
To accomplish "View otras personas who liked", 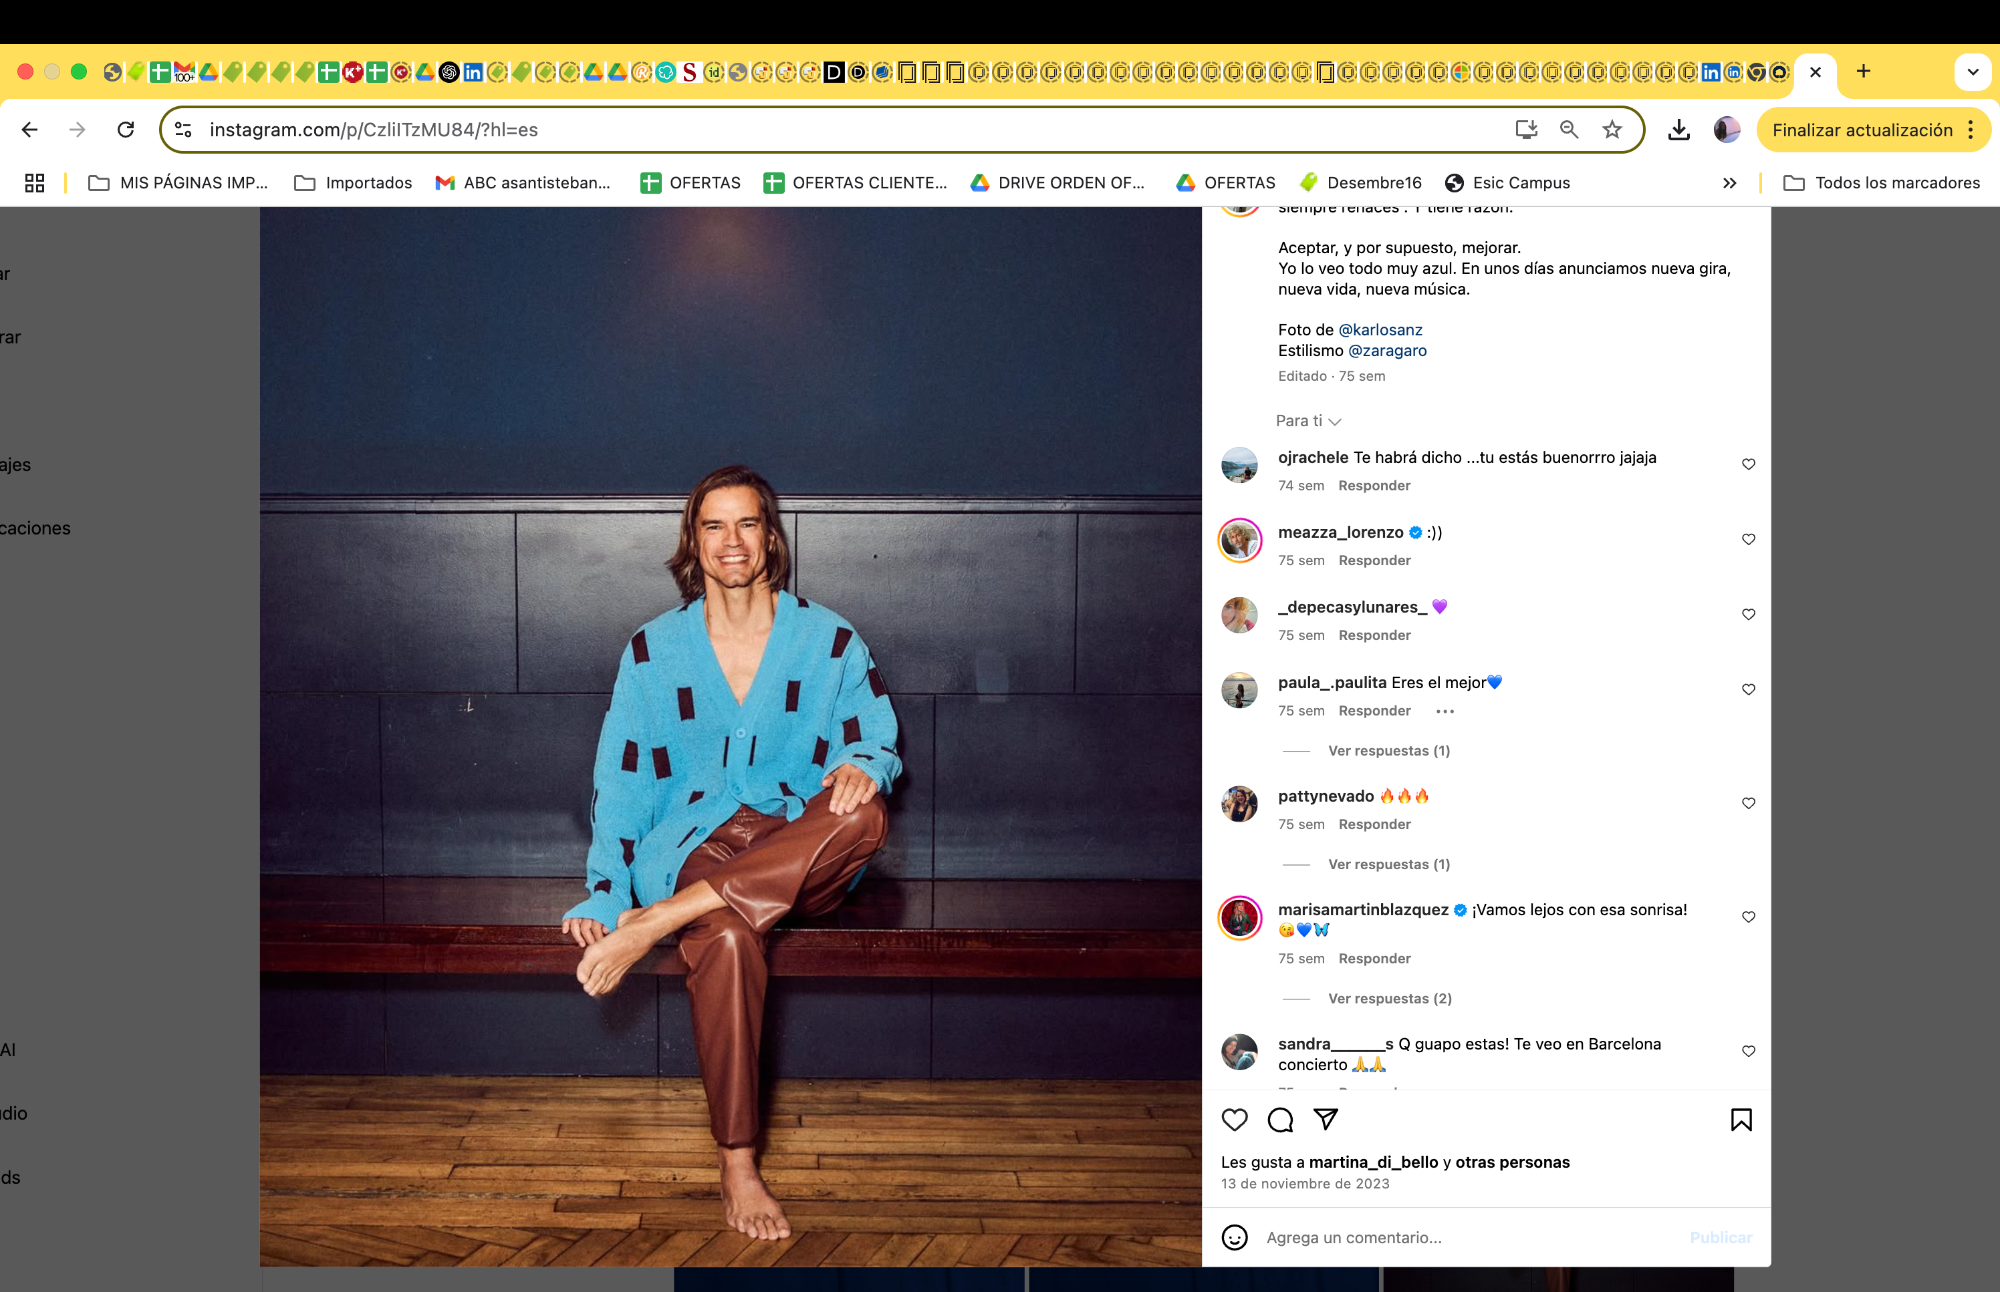I will pyautogui.click(x=1513, y=1162).
